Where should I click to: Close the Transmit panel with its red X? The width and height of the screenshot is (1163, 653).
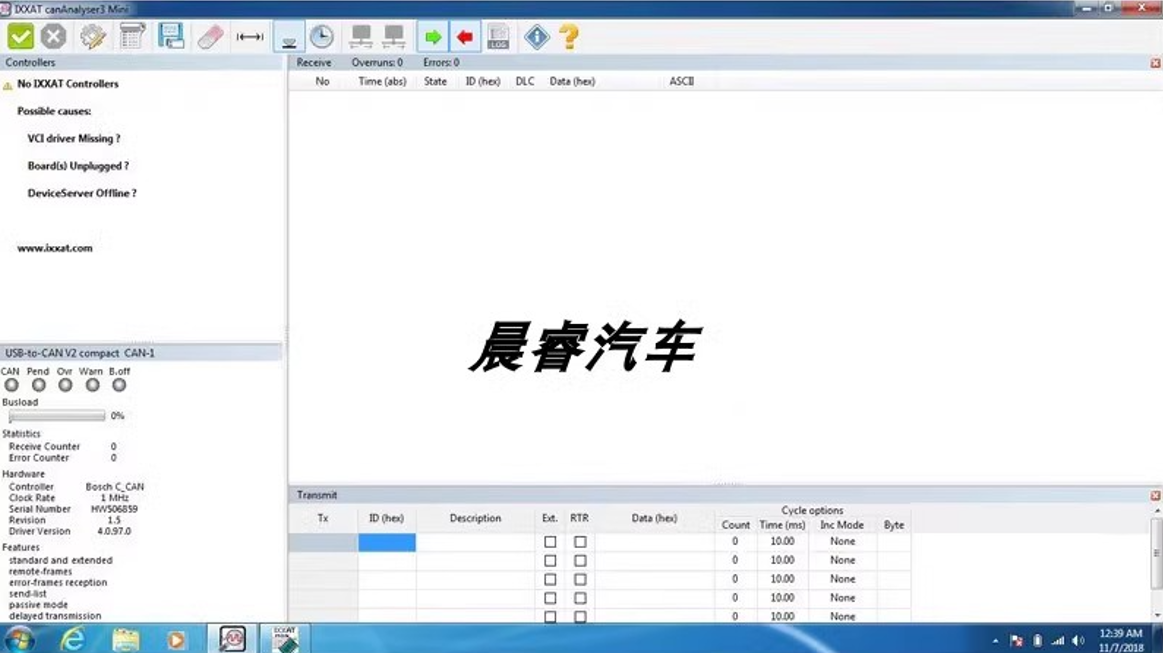click(x=1155, y=495)
